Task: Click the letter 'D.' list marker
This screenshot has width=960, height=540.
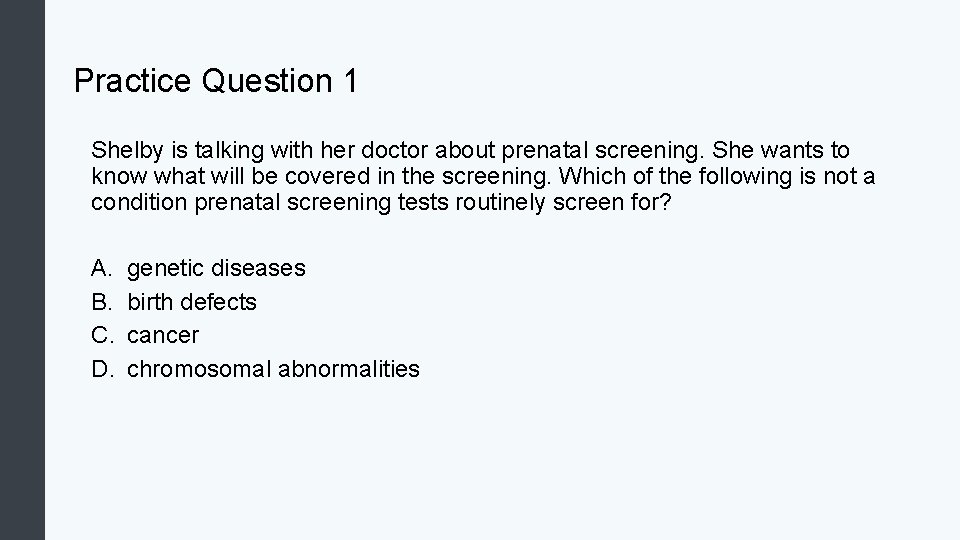Action: point(101,369)
